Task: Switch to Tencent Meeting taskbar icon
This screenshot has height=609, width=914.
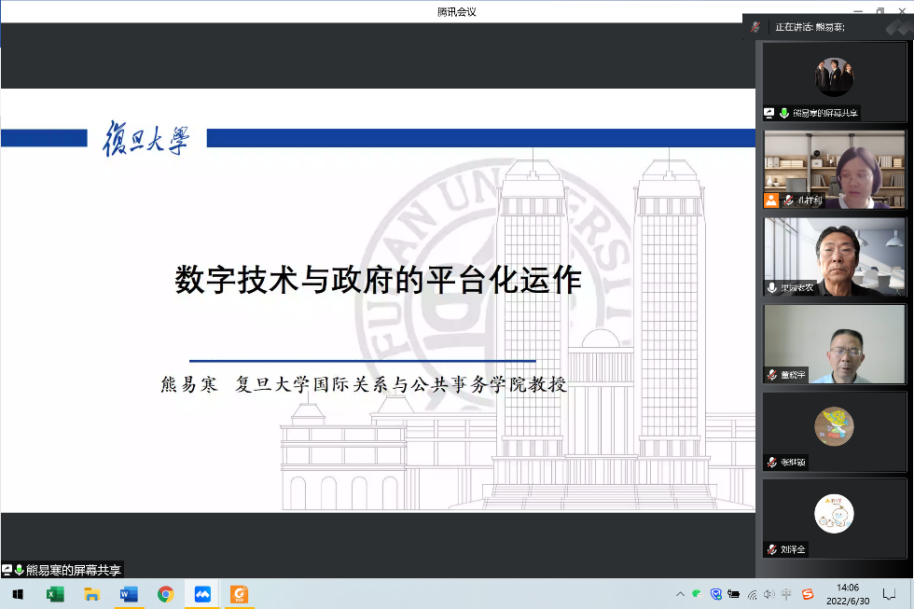Action: tap(202, 594)
